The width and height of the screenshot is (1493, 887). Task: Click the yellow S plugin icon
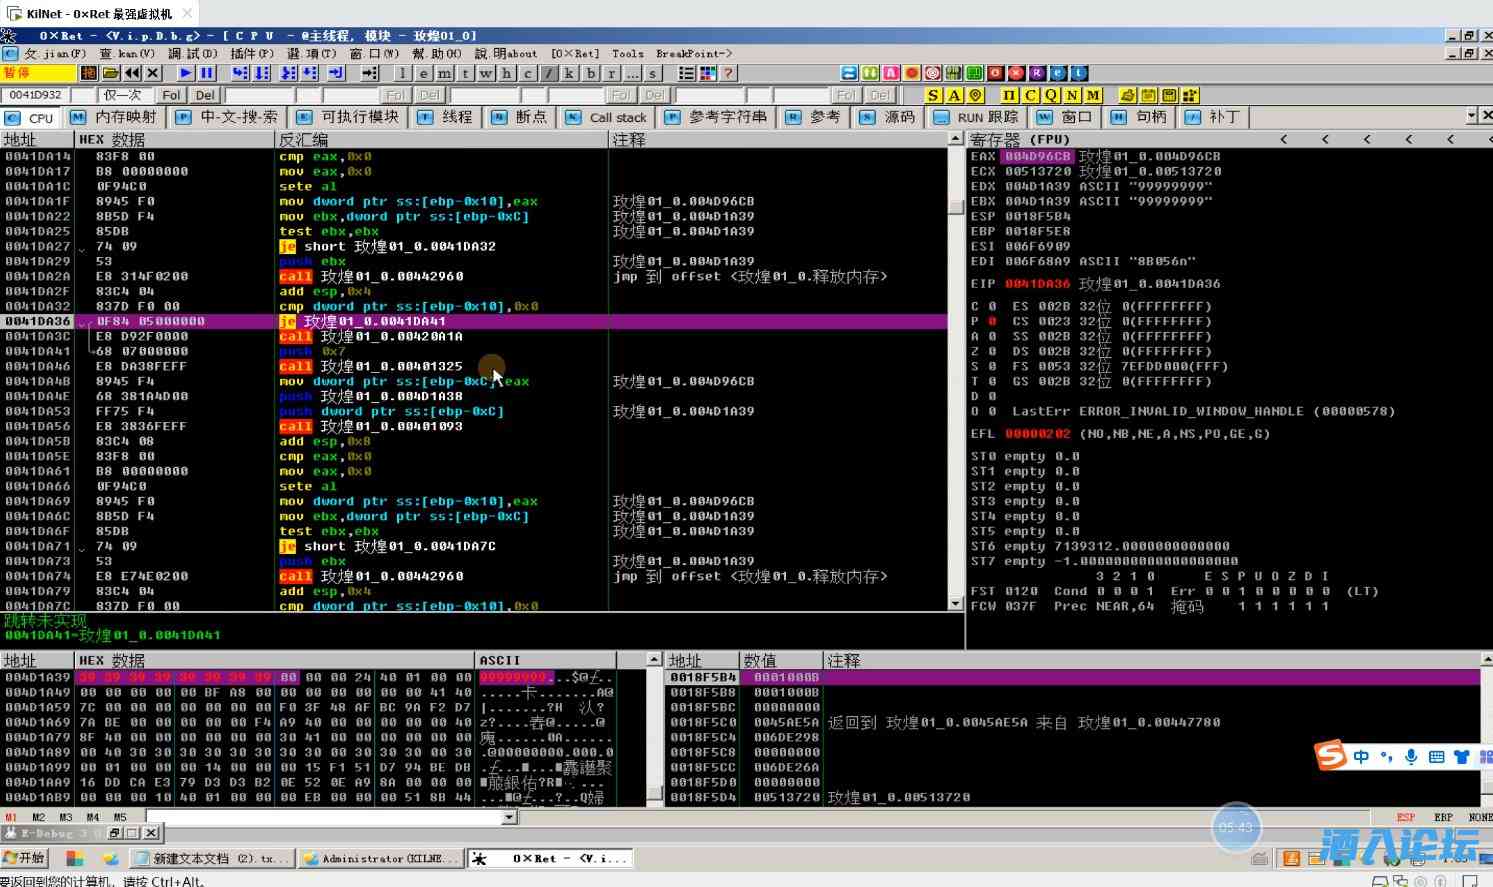click(x=933, y=95)
